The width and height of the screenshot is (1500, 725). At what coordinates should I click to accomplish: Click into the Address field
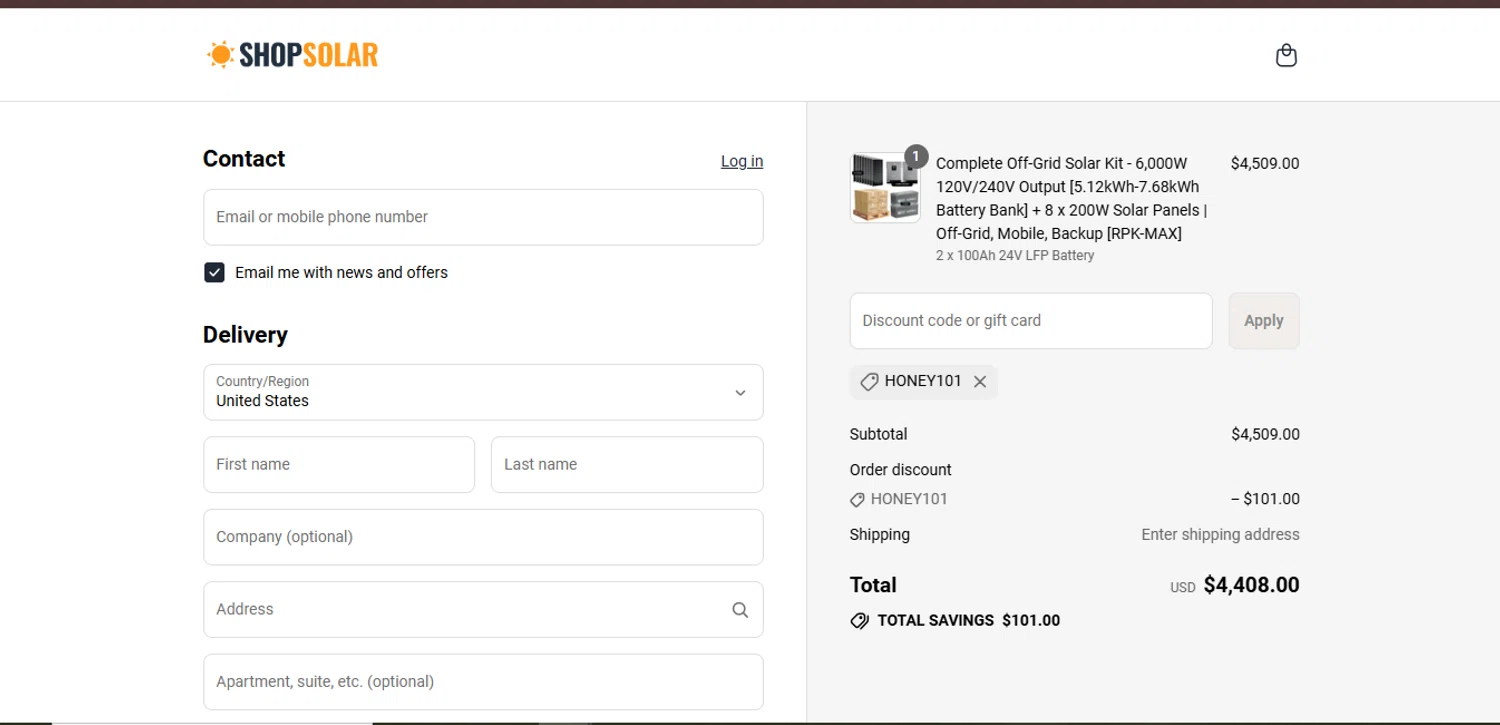coord(483,610)
